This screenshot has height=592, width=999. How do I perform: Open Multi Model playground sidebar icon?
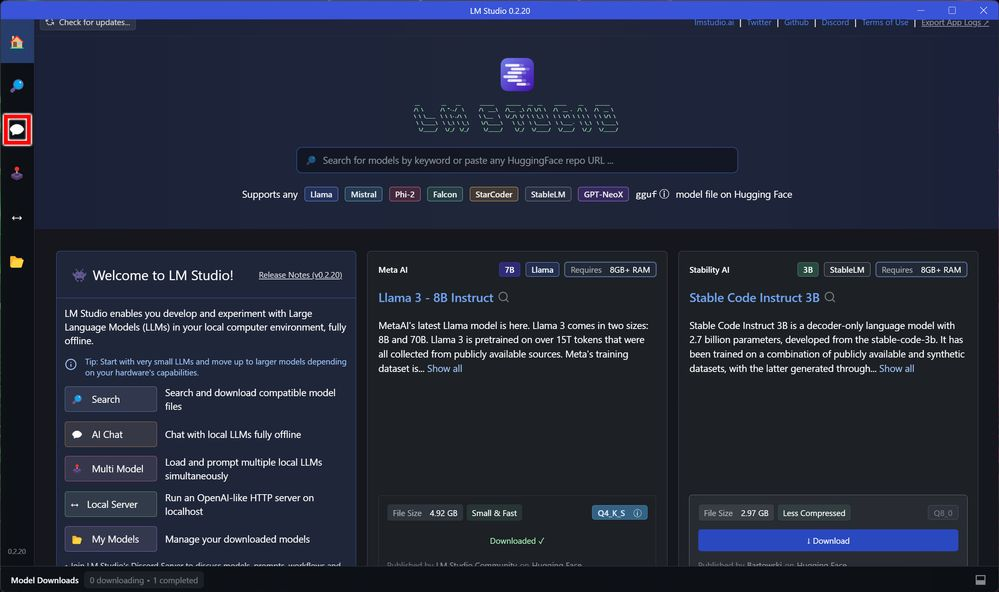pos(17,173)
